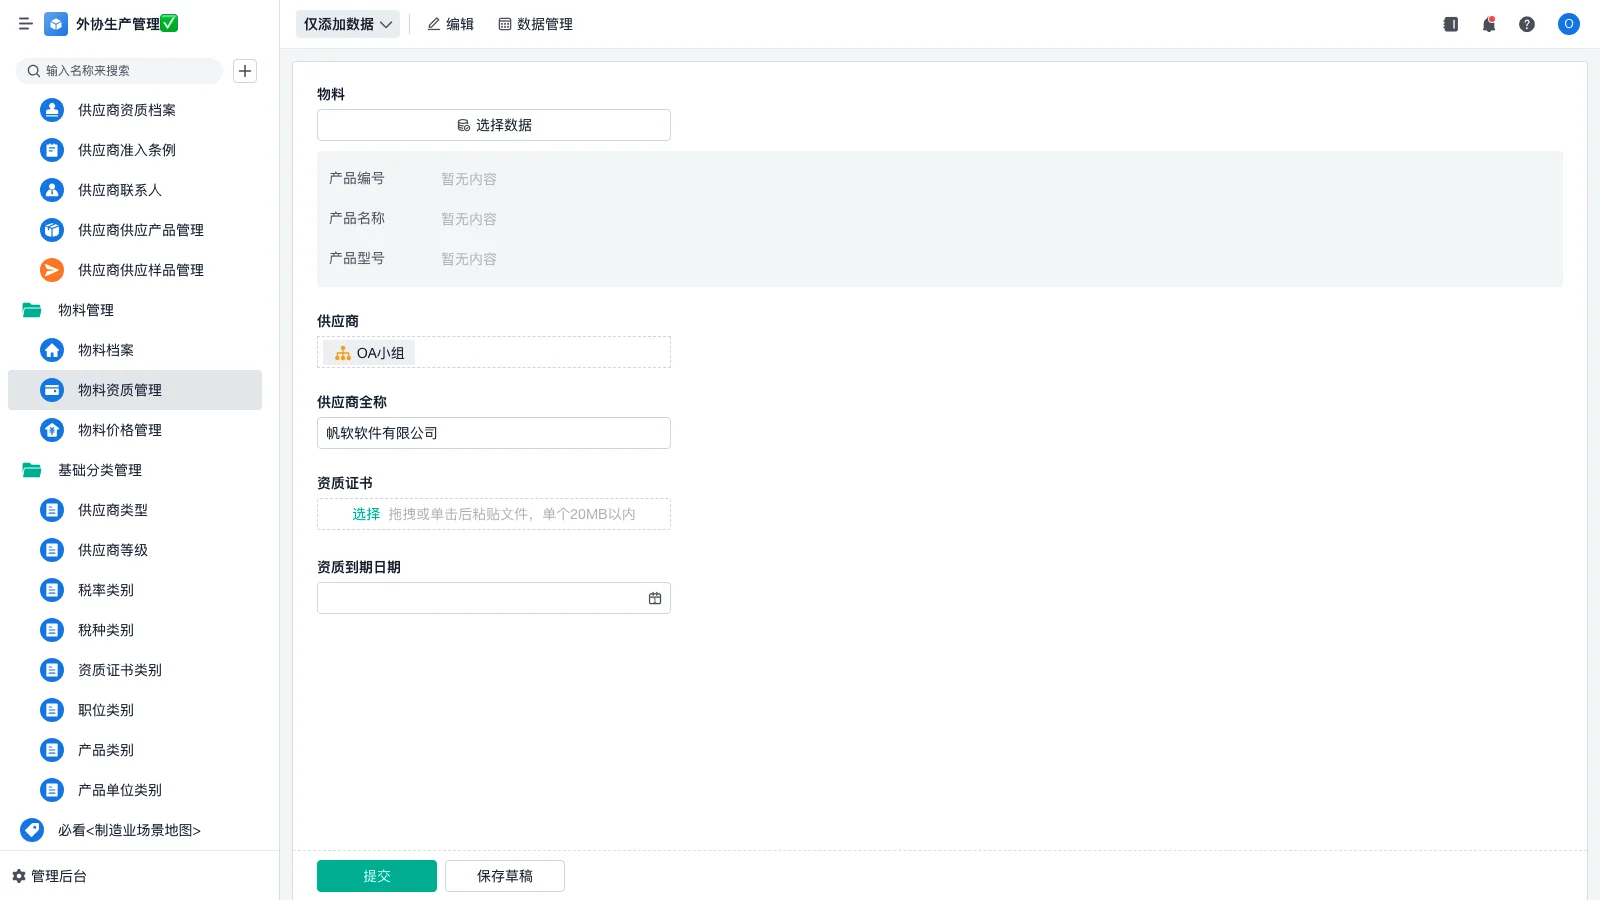Select 物料价格管理 in sidebar
Image resolution: width=1600 pixels, height=900 pixels.
(120, 430)
